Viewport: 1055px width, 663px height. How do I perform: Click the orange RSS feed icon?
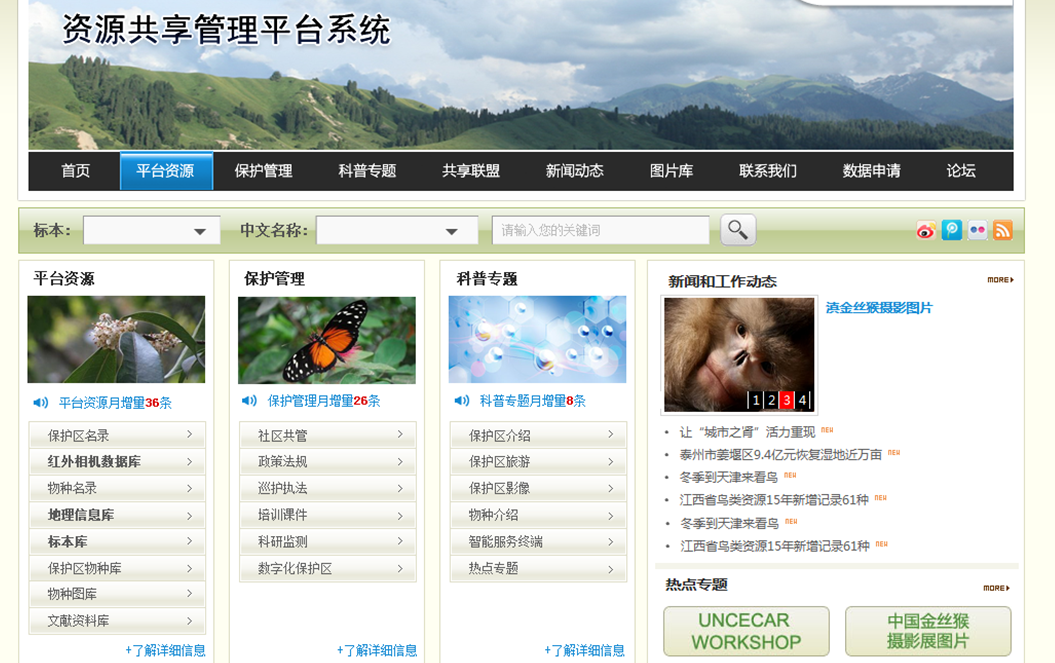pyautogui.click(x=1003, y=230)
